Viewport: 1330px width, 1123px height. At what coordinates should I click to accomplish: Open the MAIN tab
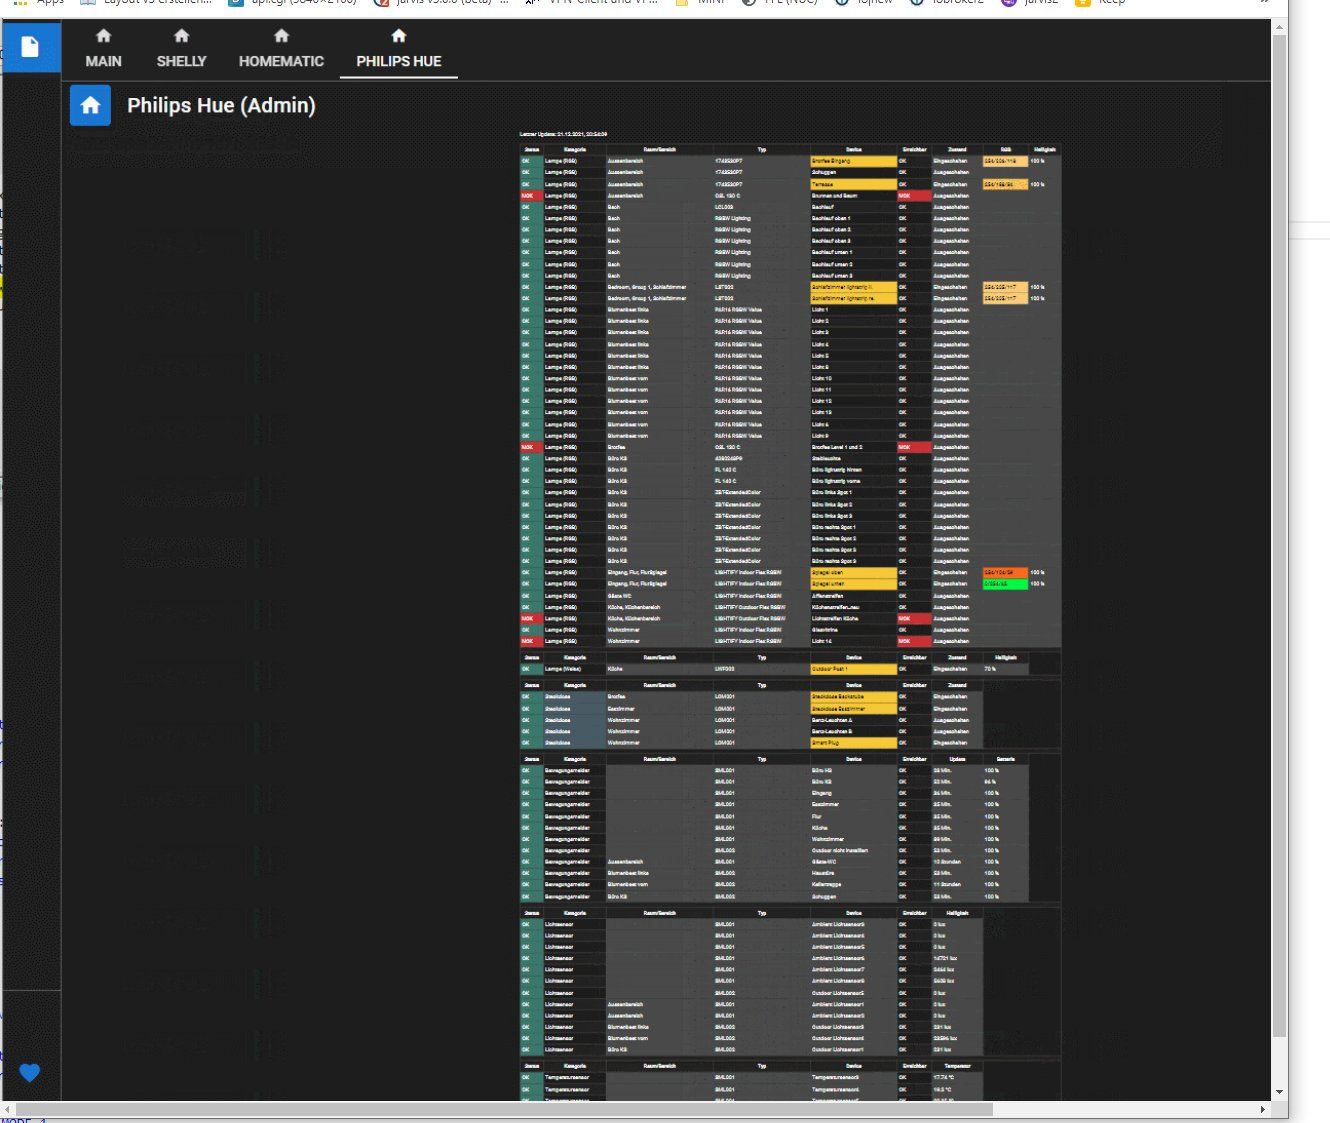103,49
